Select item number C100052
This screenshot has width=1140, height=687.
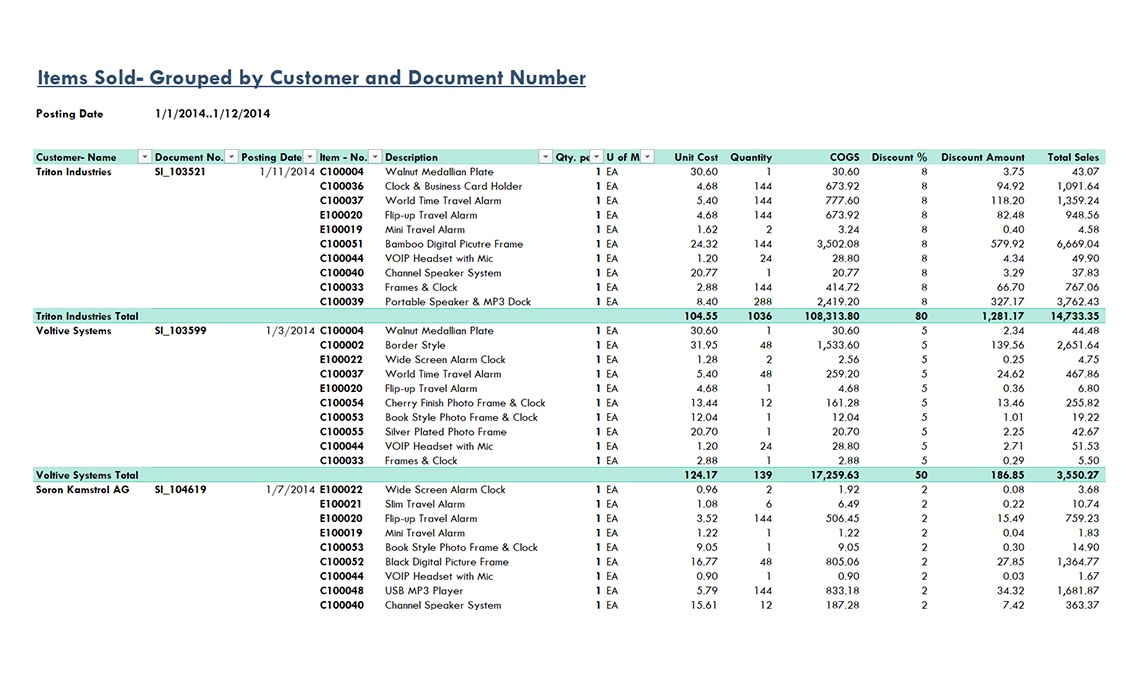[x=342, y=562]
